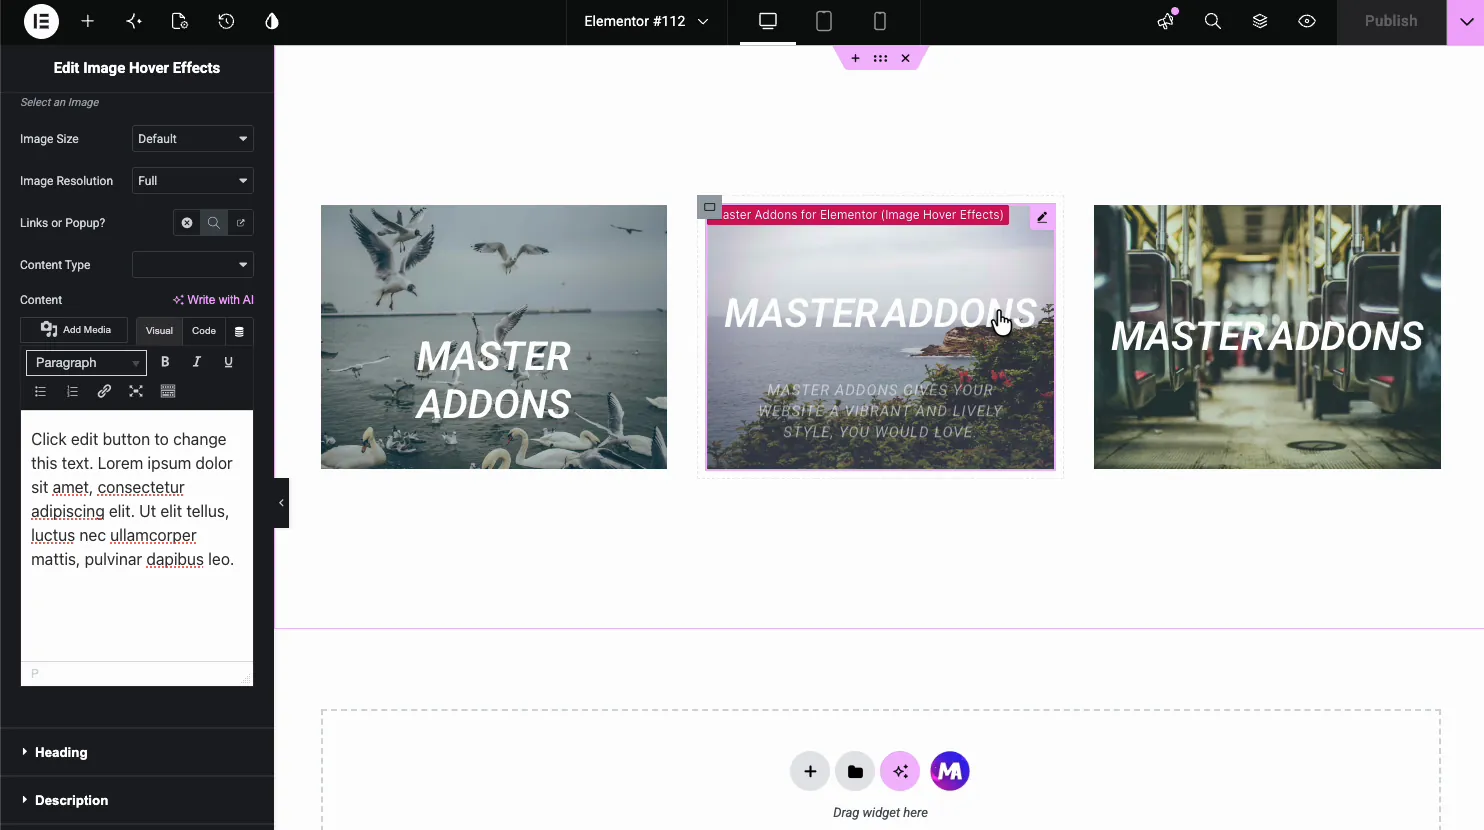Click the insert link icon
The width and height of the screenshot is (1484, 830).
pyautogui.click(x=104, y=391)
